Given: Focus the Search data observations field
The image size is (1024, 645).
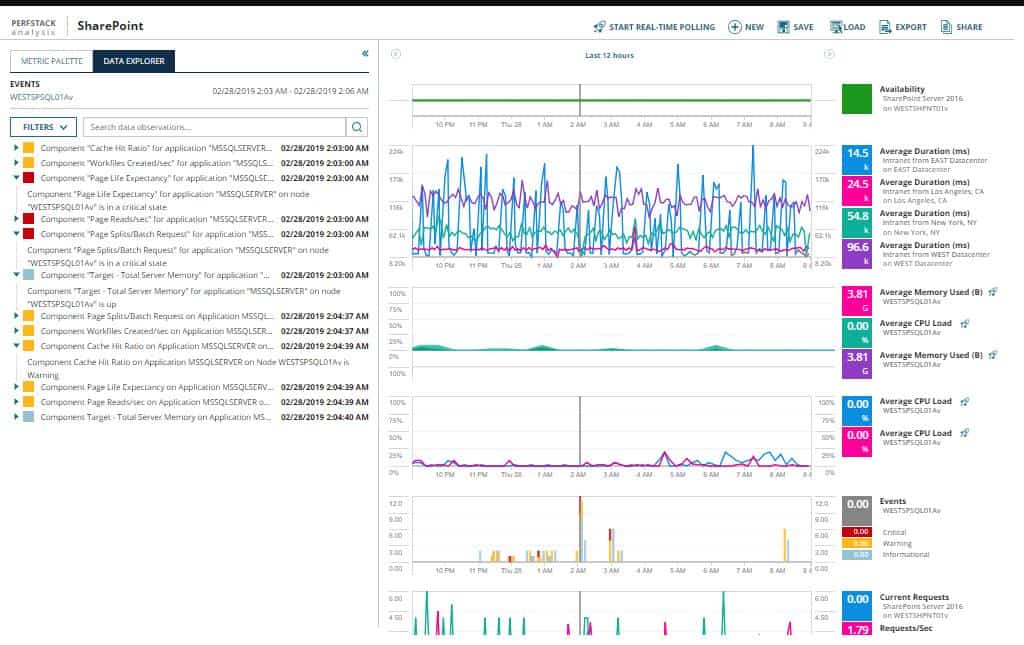Looking at the screenshot, I should (214, 127).
